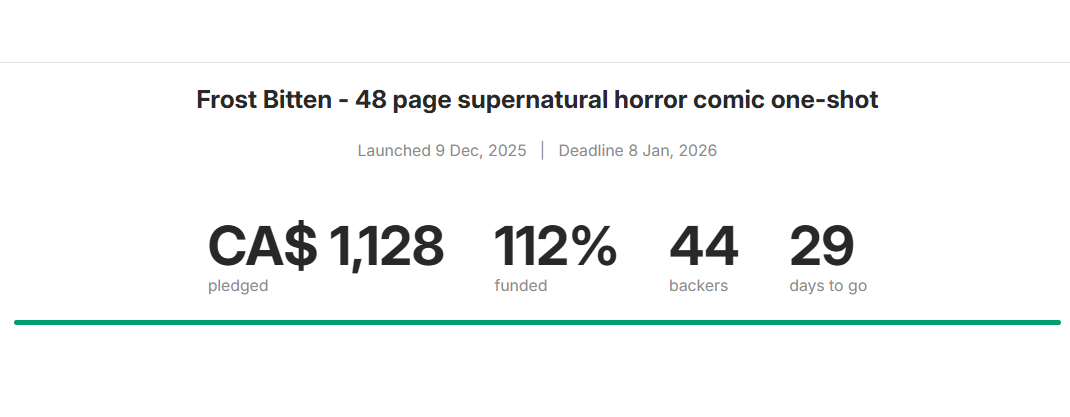The image size is (1070, 417).
Task: Click the 29 days remaining number
Action: point(821,247)
